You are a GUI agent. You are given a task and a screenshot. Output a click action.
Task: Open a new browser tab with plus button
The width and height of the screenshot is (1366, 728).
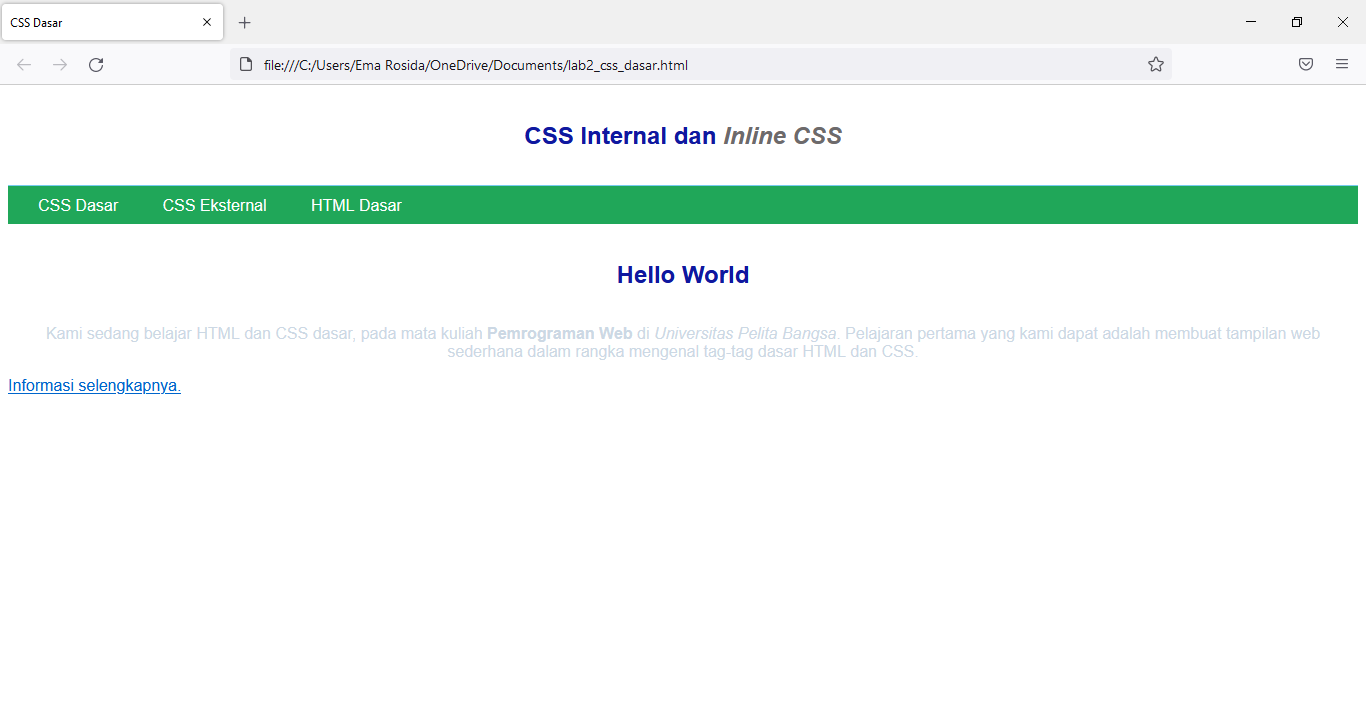tap(244, 22)
